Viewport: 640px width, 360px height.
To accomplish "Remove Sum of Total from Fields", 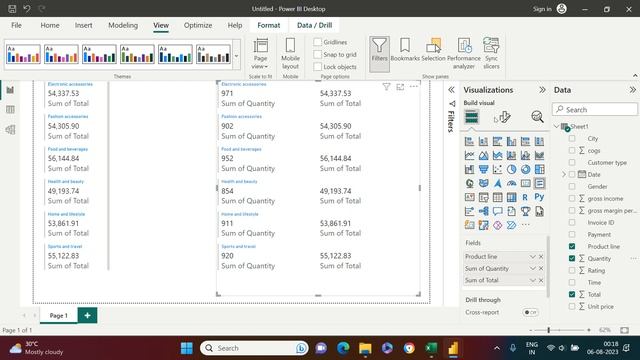I will 541,280.
